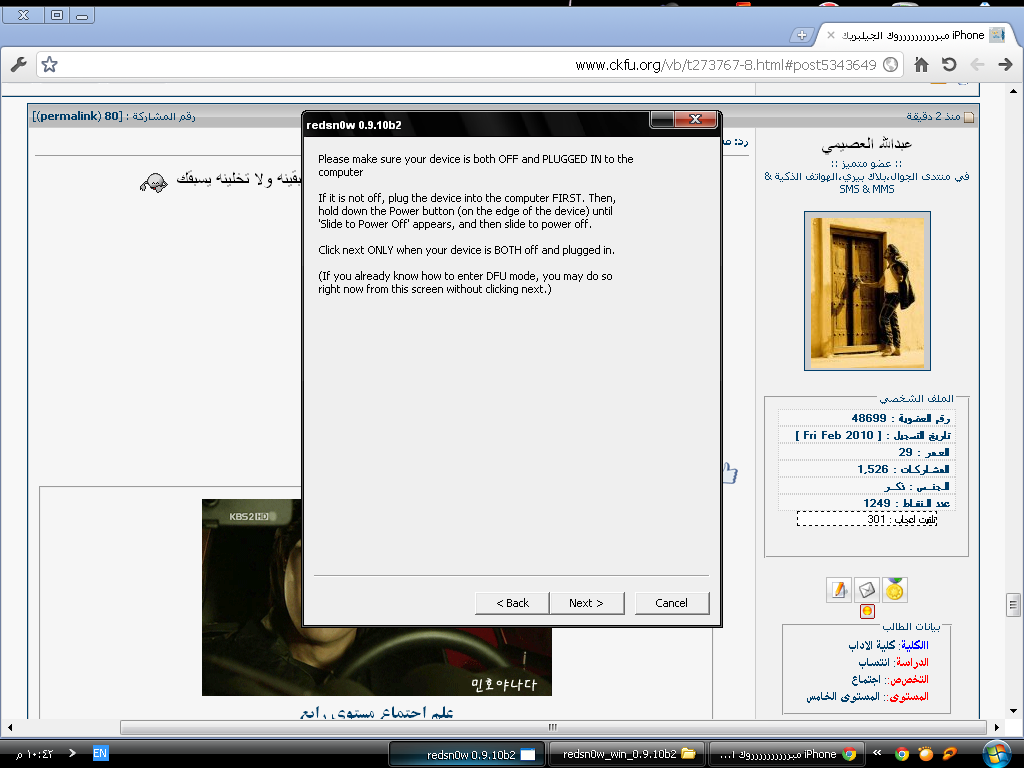Reload the current forum page
Image resolution: width=1024 pixels, height=768 pixels.
pos(949,64)
